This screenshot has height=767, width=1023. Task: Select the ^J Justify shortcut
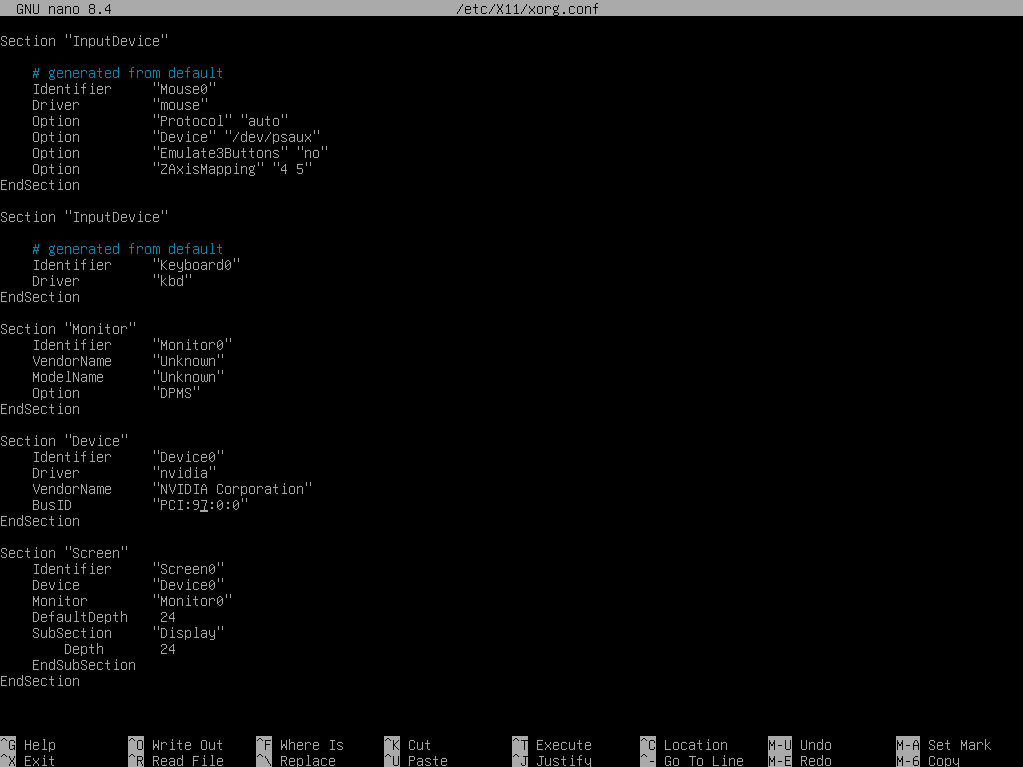pyautogui.click(x=551, y=760)
